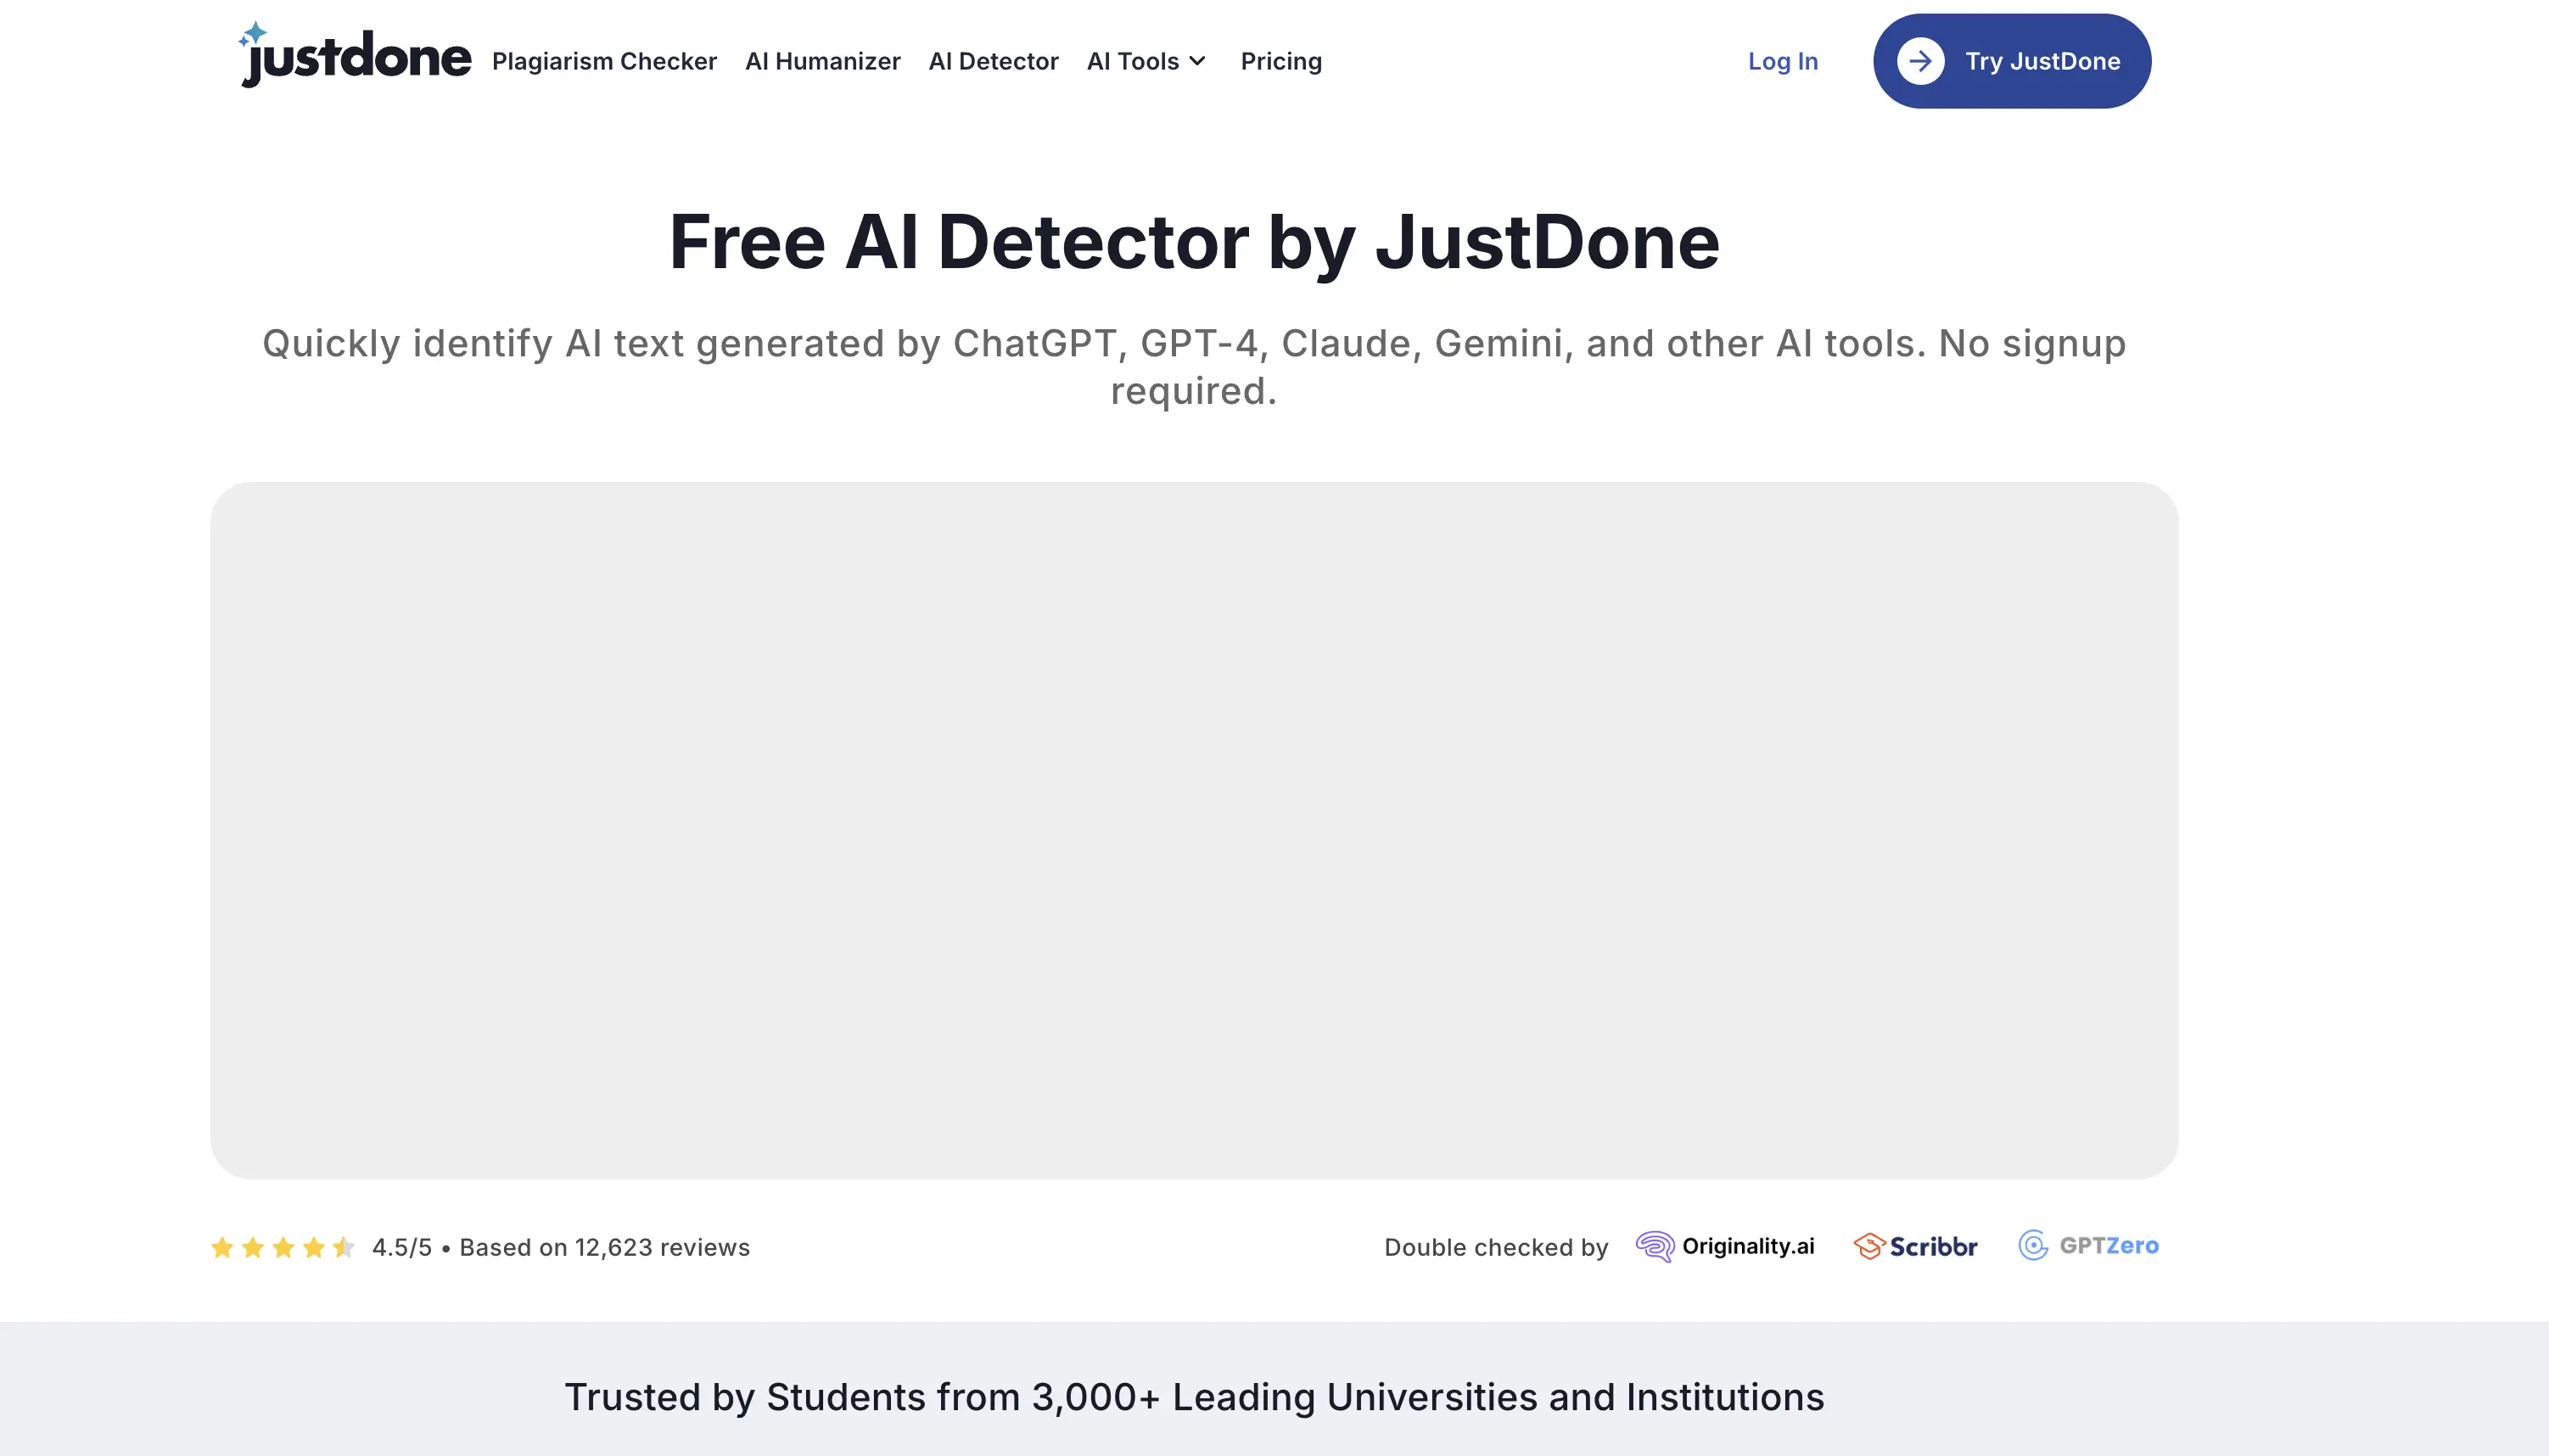Click the Log In link

coord(1782,61)
